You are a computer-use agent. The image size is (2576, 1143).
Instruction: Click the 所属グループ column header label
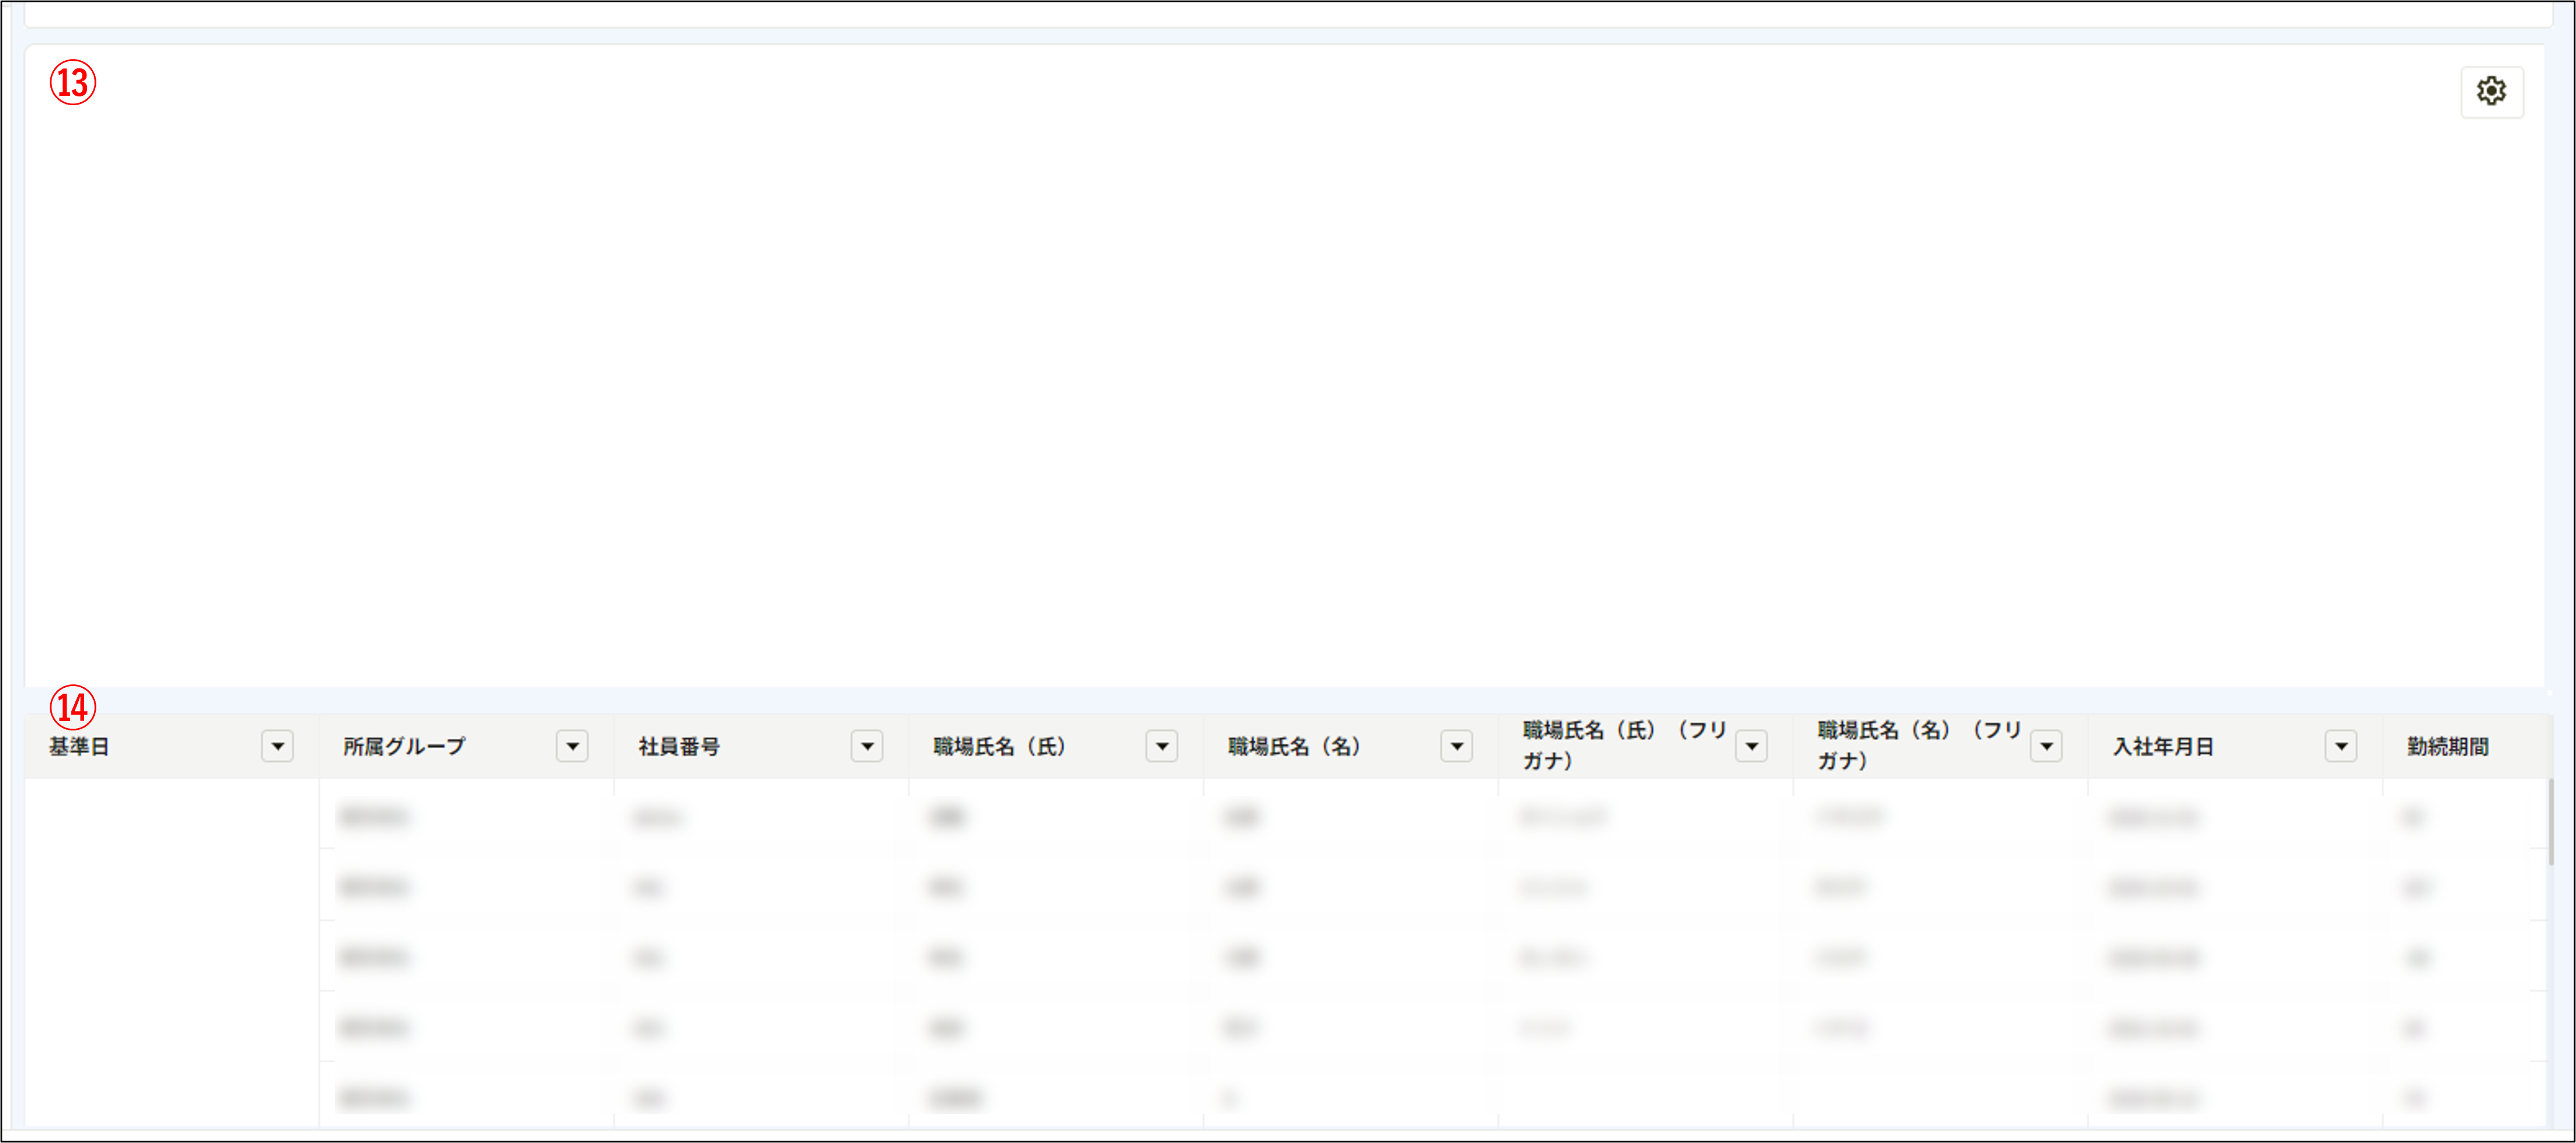404,747
